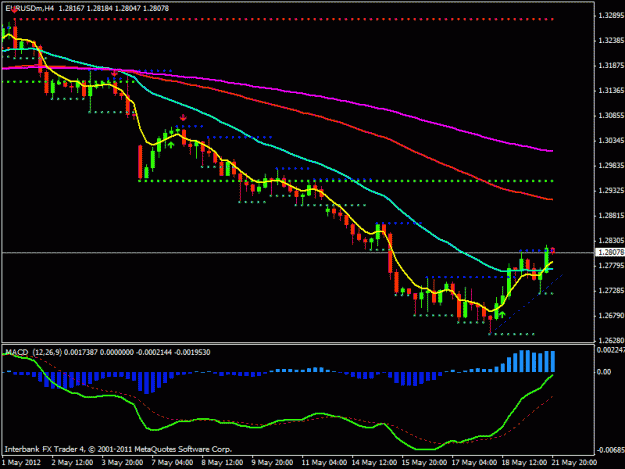The height and width of the screenshot is (469, 625).
Task: Click the red marker on the latest candle
Action: pos(552,251)
